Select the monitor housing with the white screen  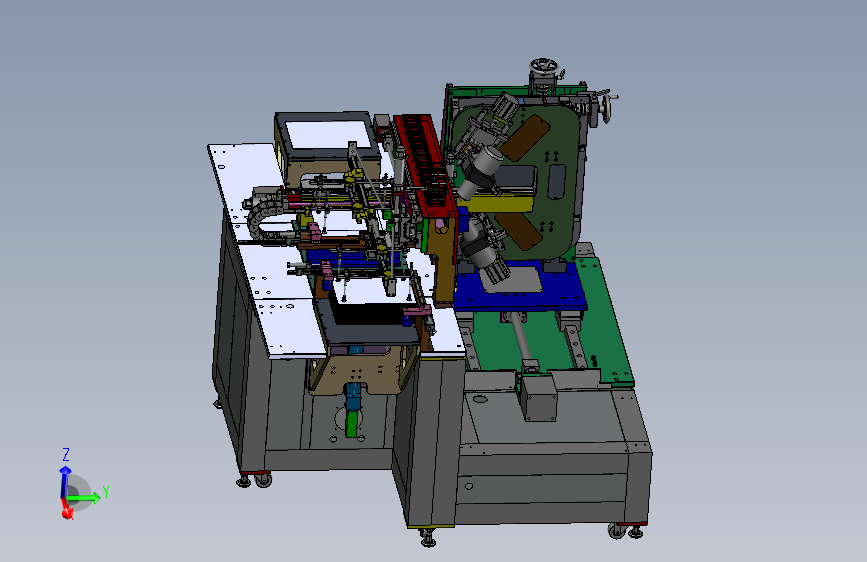pos(327,147)
